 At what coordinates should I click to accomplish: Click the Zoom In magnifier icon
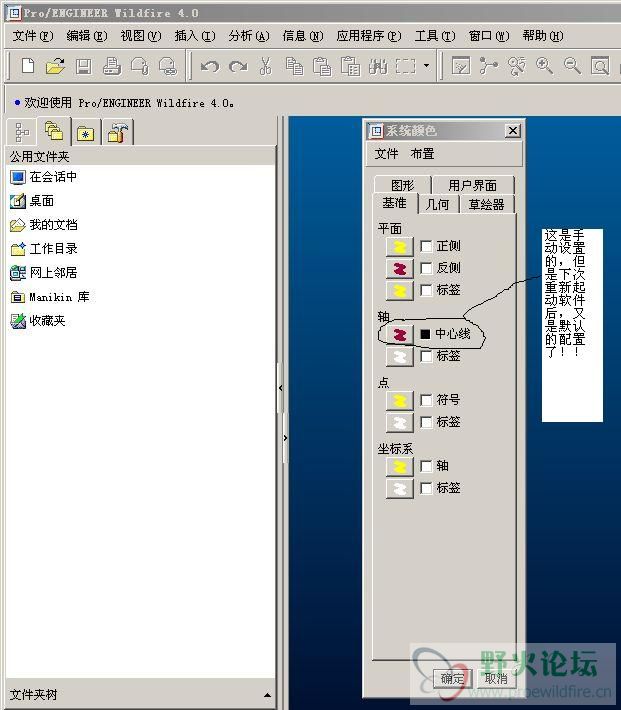(544, 66)
